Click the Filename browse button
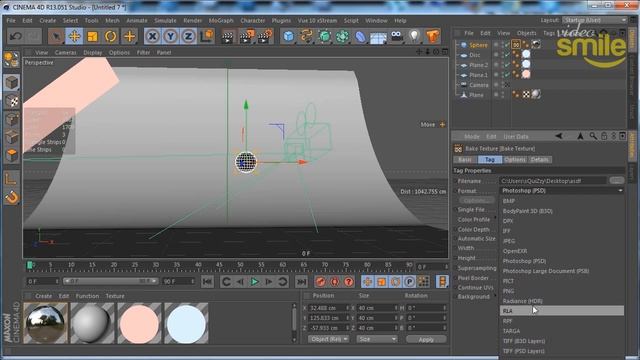The width and height of the screenshot is (640, 360). click(x=616, y=180)
